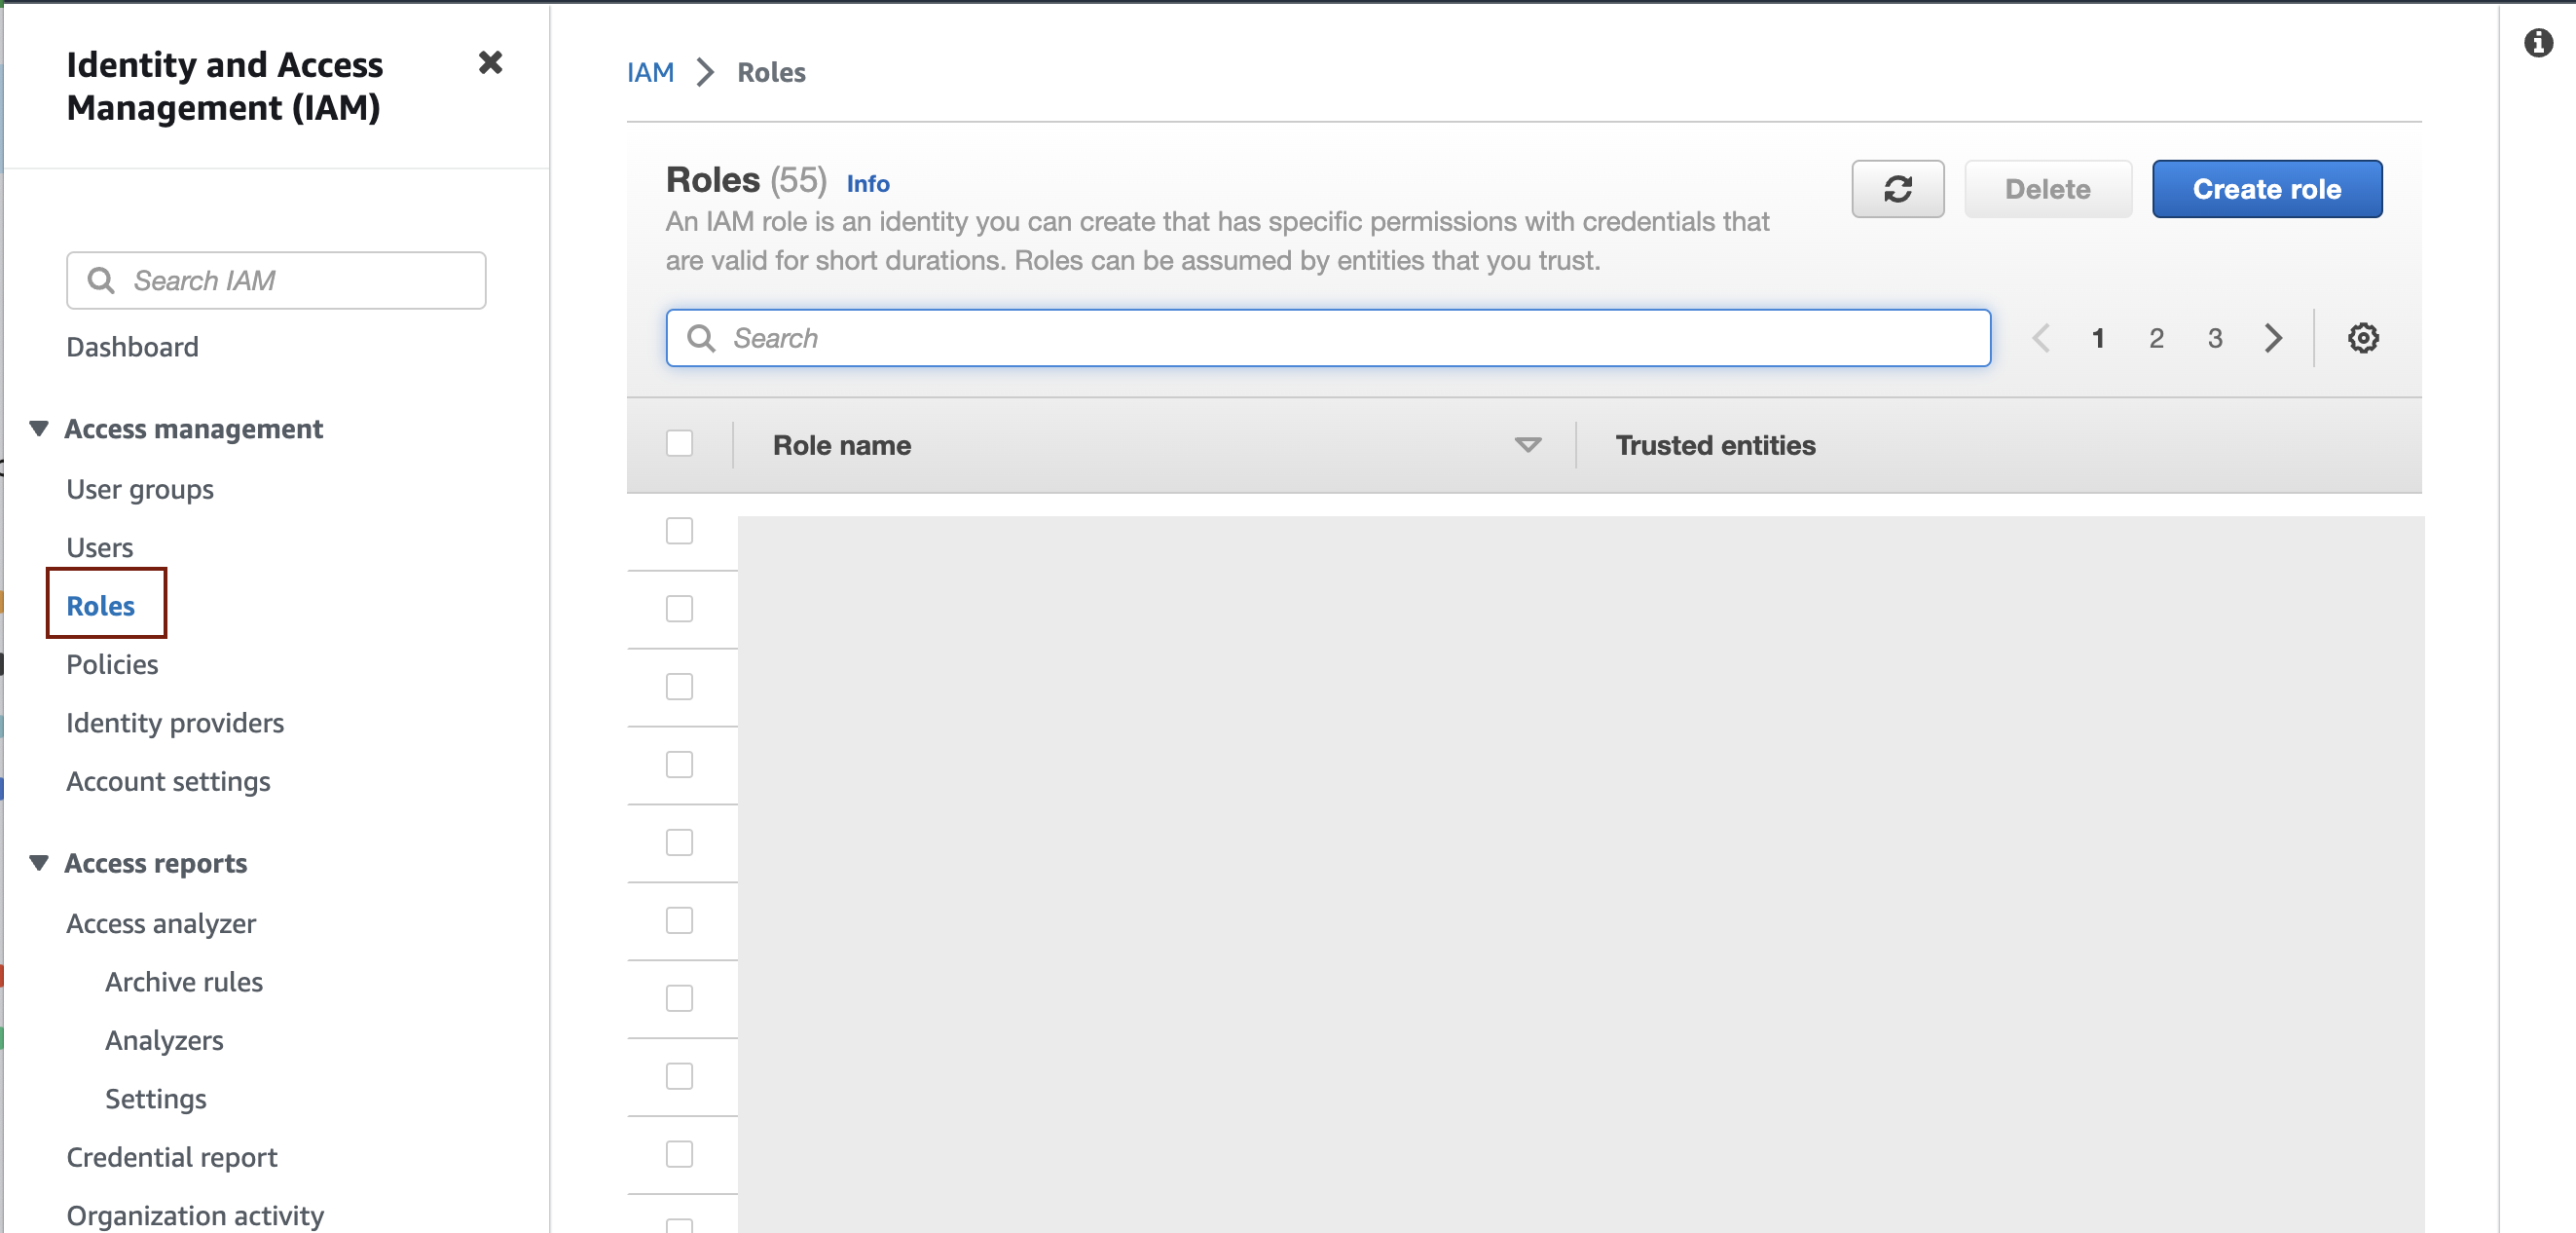Open Settings under Access analyzer
Image resolution: width=2576 pixels, height=1233 pixels.
(x=156, y=1099)
